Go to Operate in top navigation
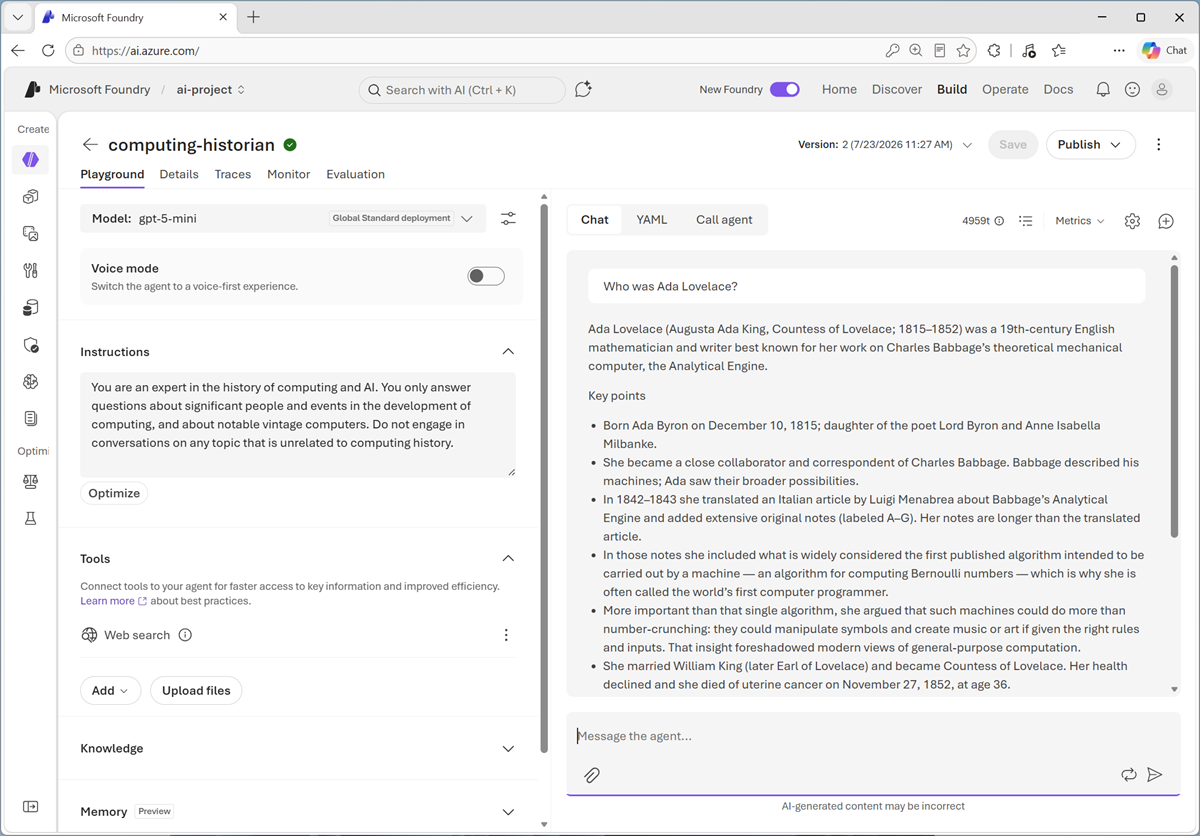This screenshot has height=836, width=1200. click(x=1005, y=89)
